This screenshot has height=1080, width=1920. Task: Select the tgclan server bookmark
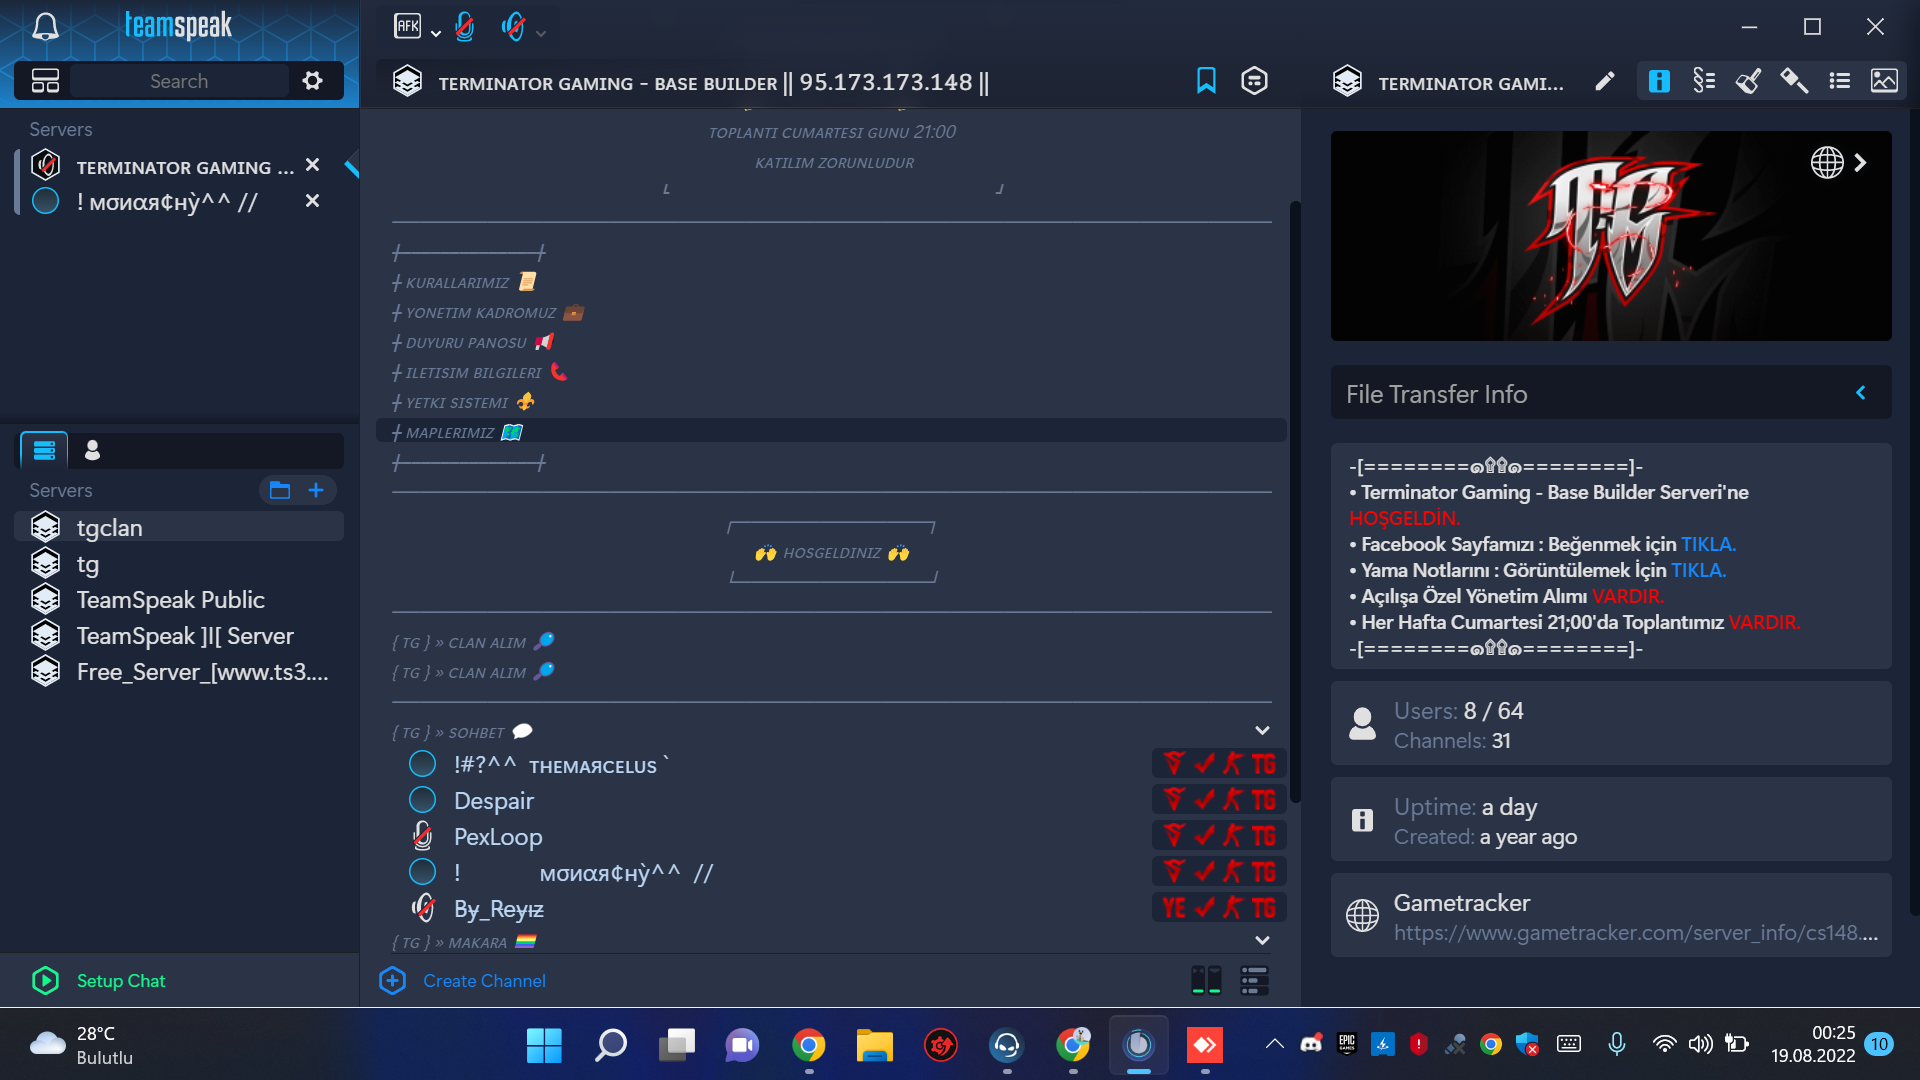[179, 527]
